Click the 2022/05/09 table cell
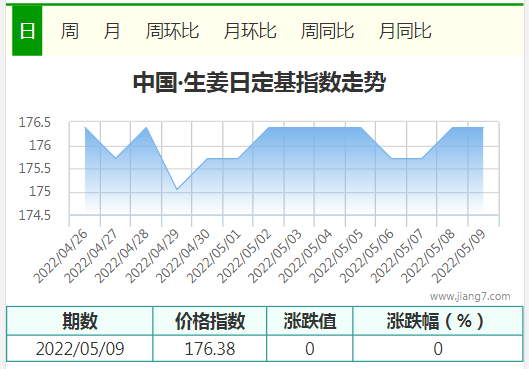 (80, 348)
